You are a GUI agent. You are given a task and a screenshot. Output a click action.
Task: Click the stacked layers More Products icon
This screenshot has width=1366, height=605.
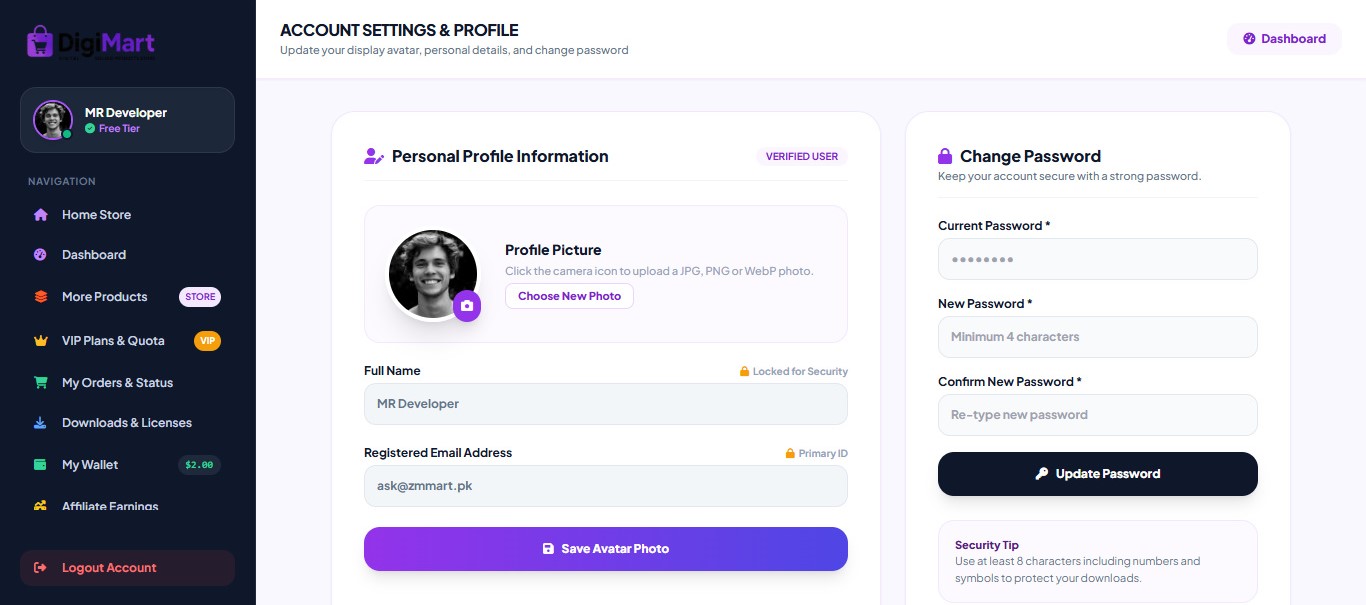(x=41, y=297)
